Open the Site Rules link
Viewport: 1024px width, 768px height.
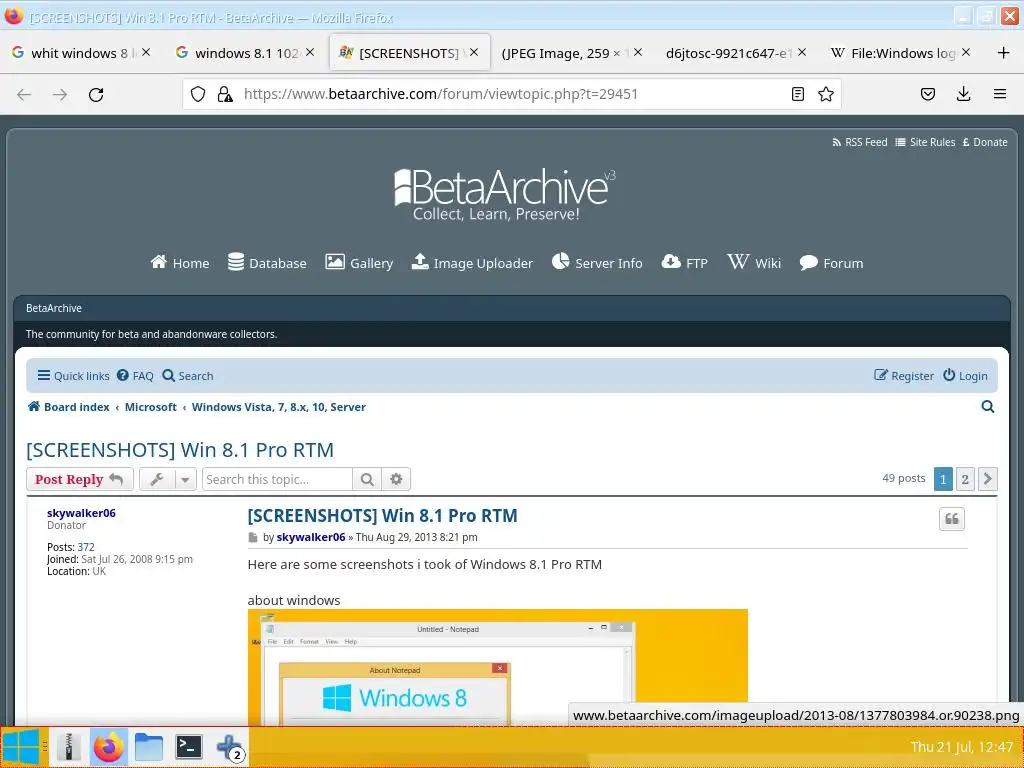925,142
